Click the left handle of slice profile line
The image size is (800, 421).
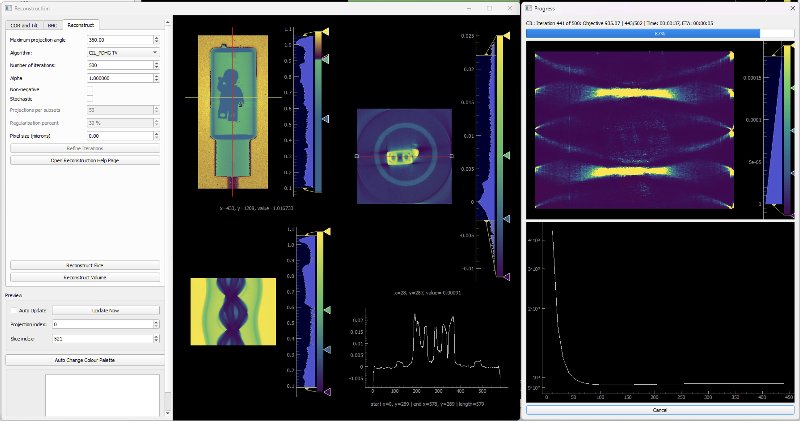[357, 156]
